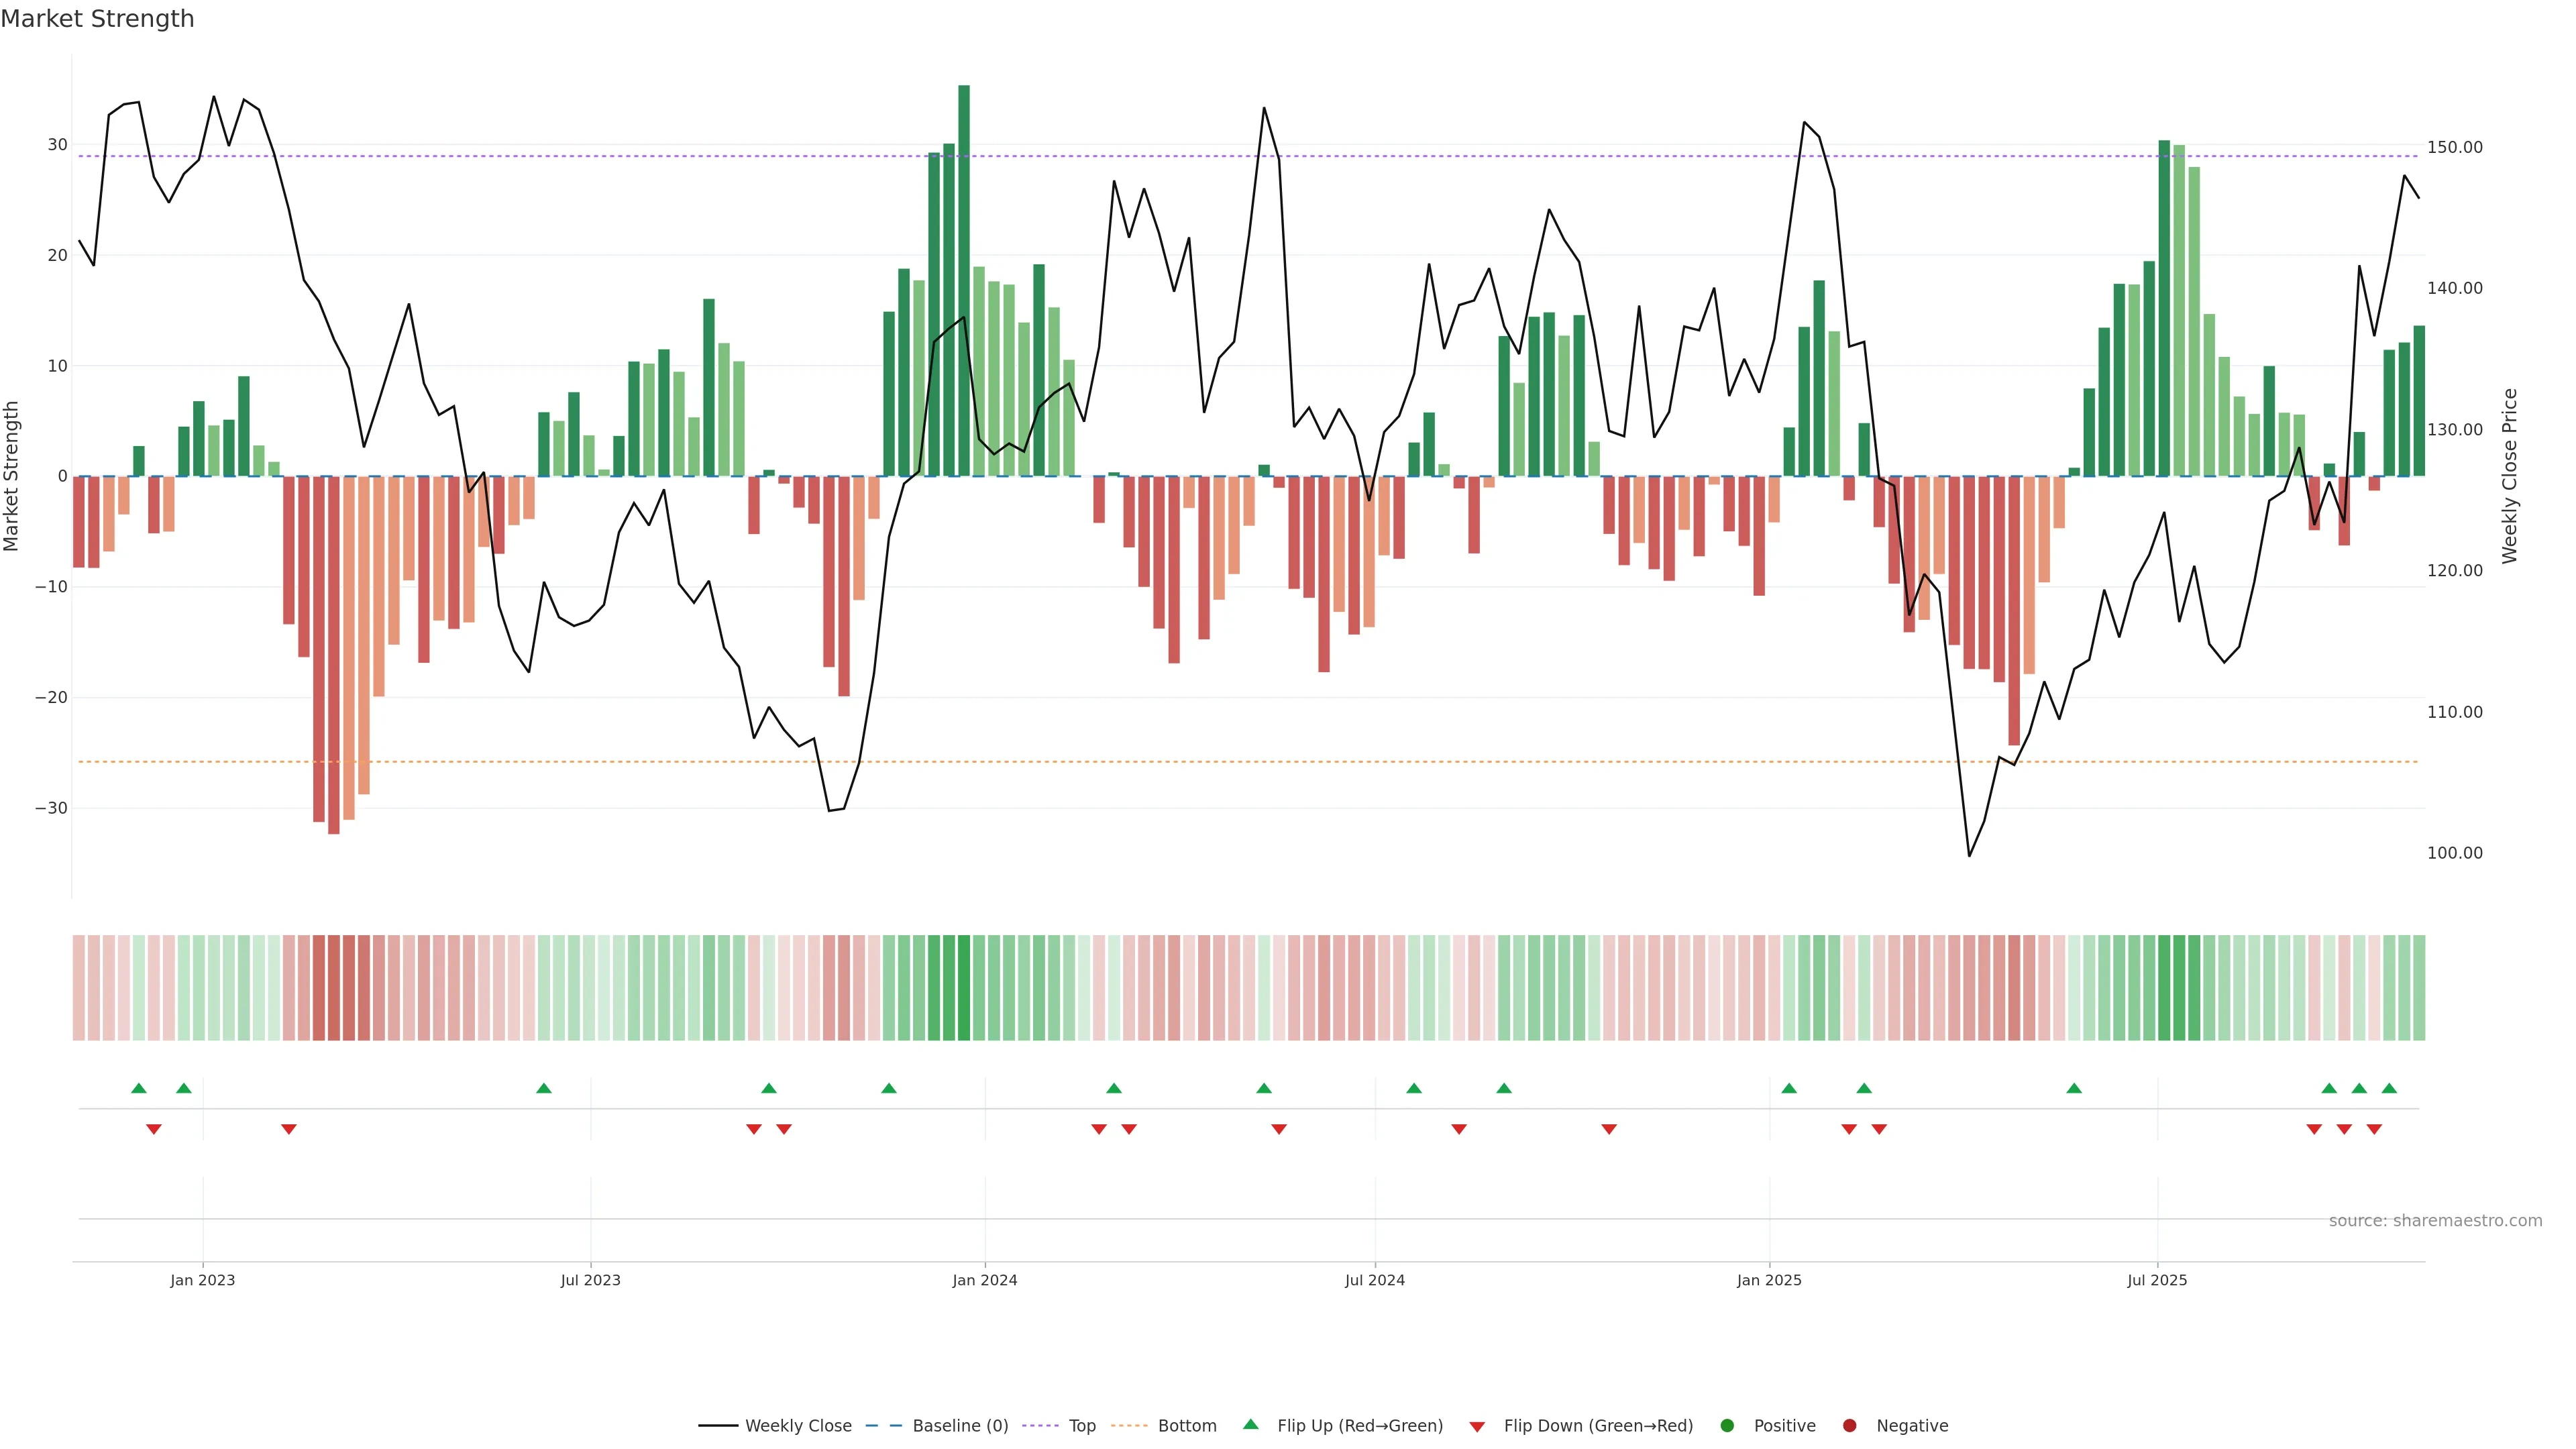The image size is (2576, 1449).
Task: Click the Market Strength chart title
Action: [x=97, y=19]
